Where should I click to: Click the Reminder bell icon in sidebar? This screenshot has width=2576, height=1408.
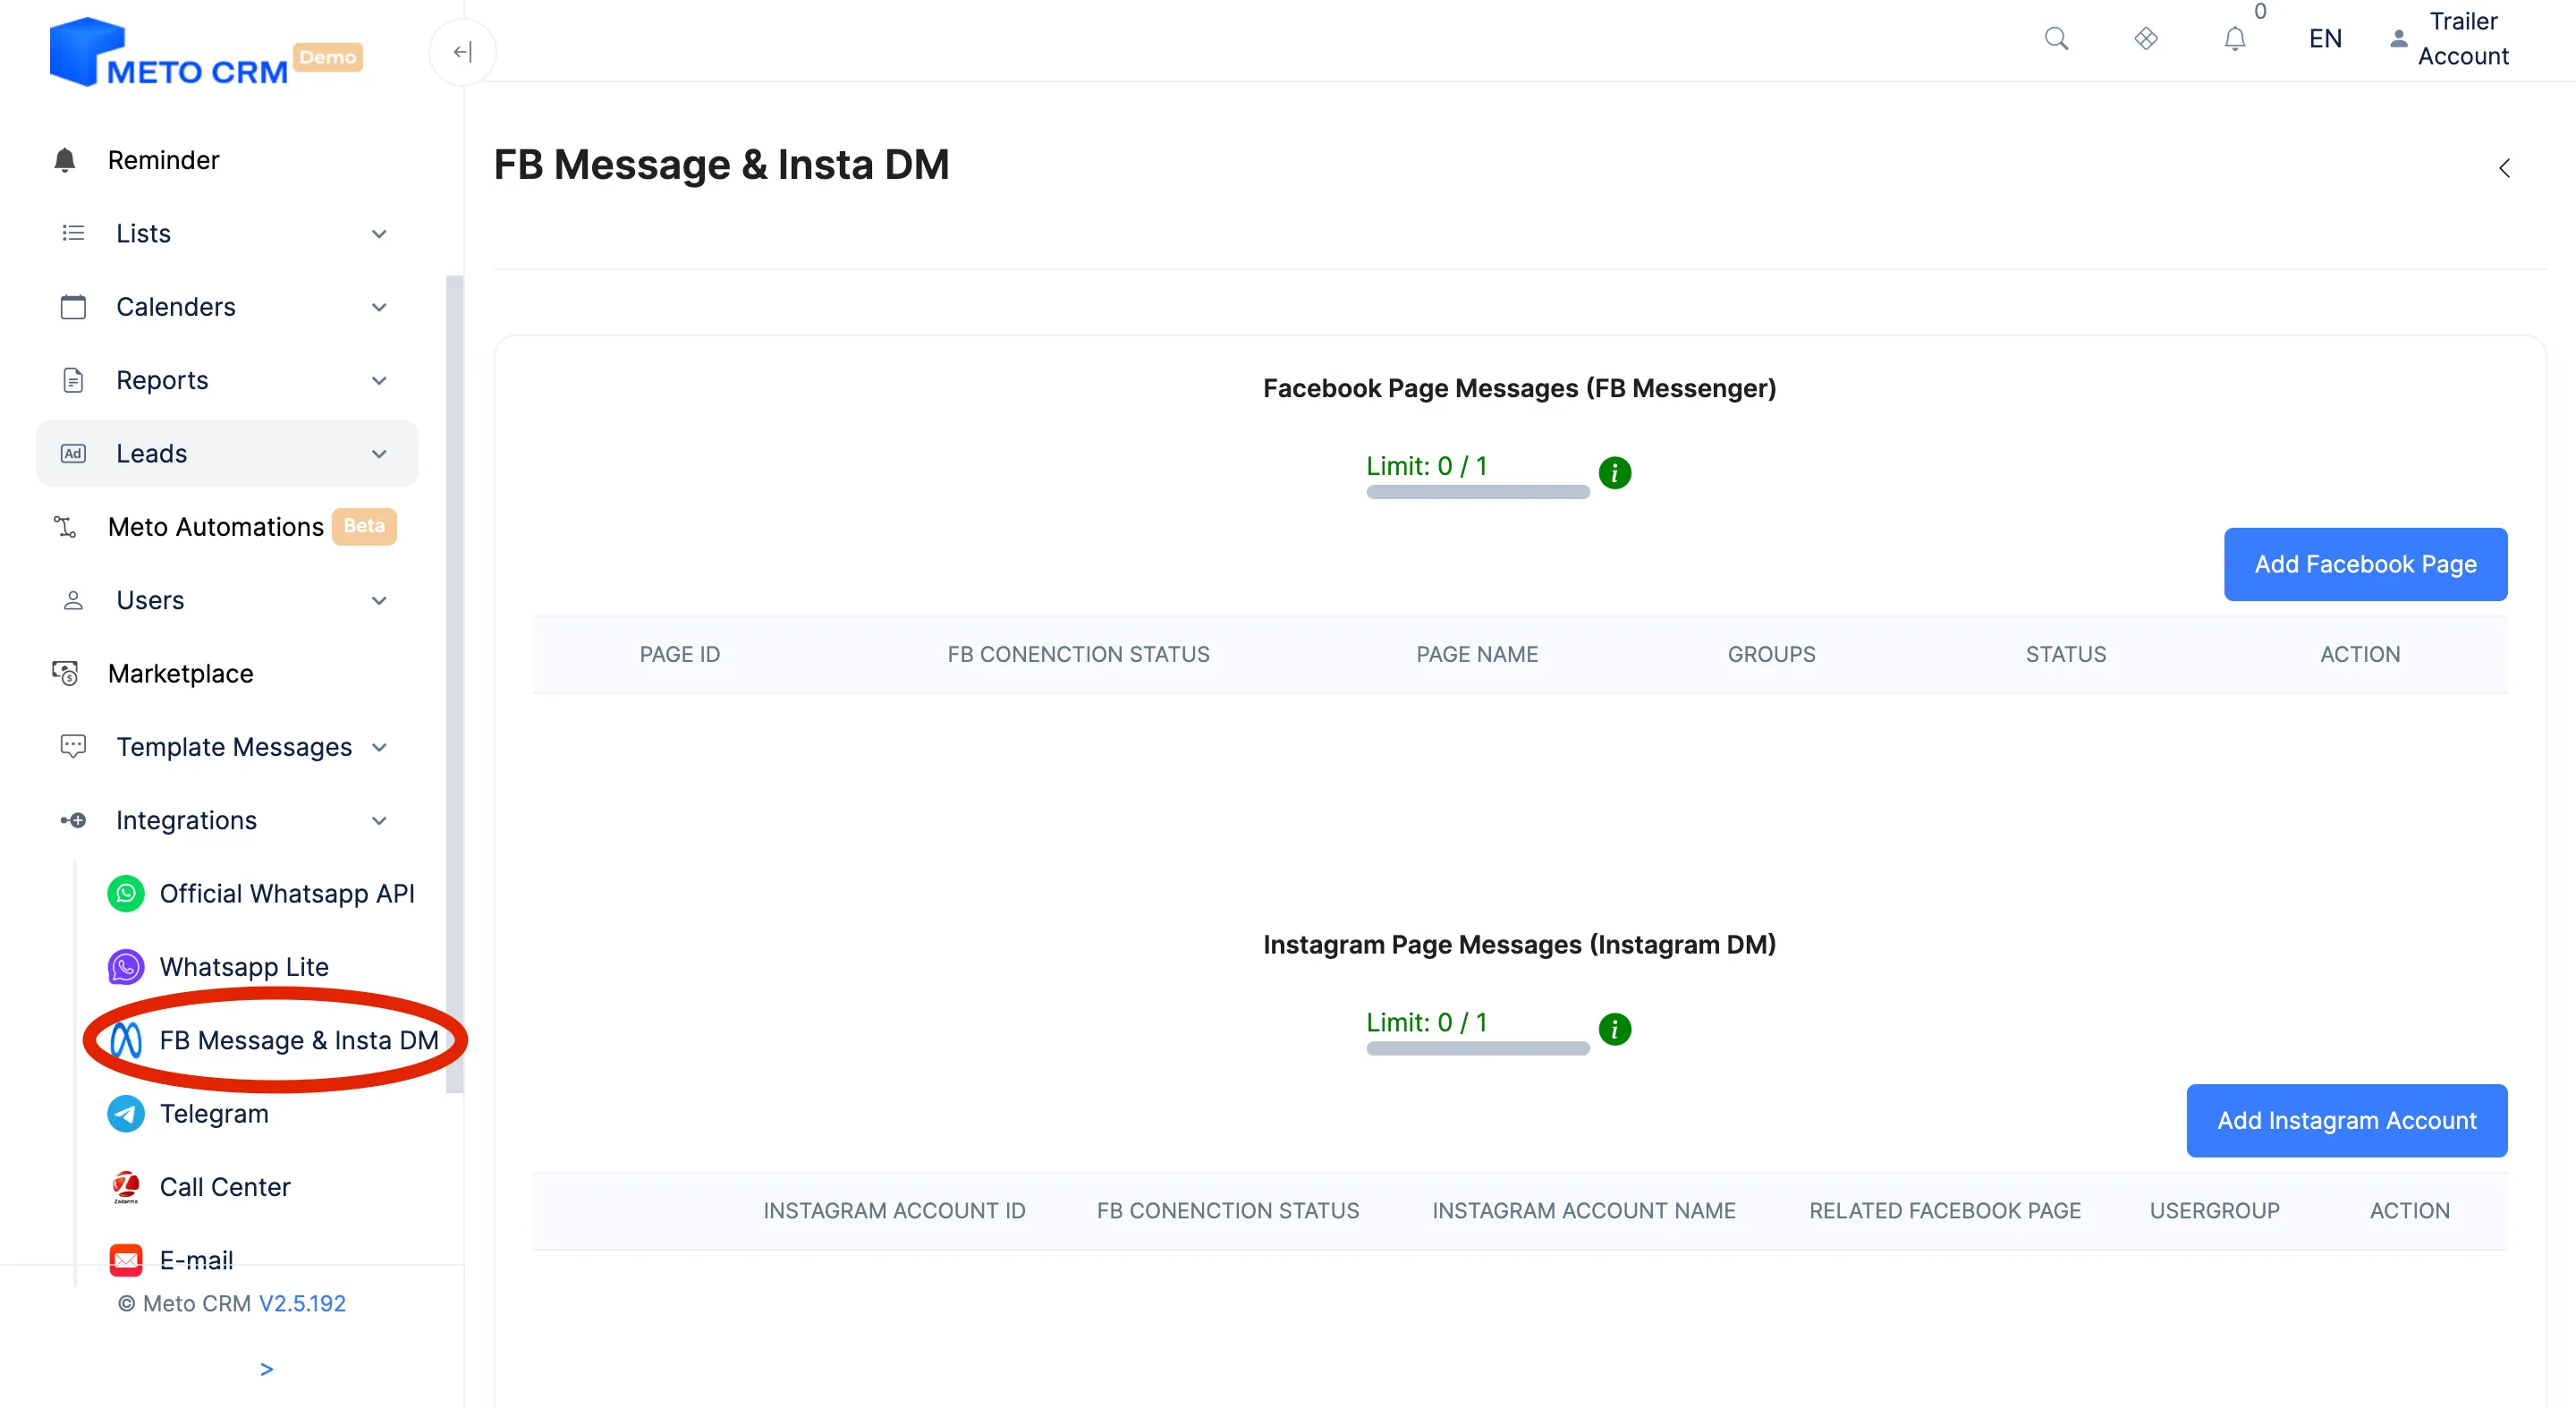pyautogui.click(x=65, y=160)
